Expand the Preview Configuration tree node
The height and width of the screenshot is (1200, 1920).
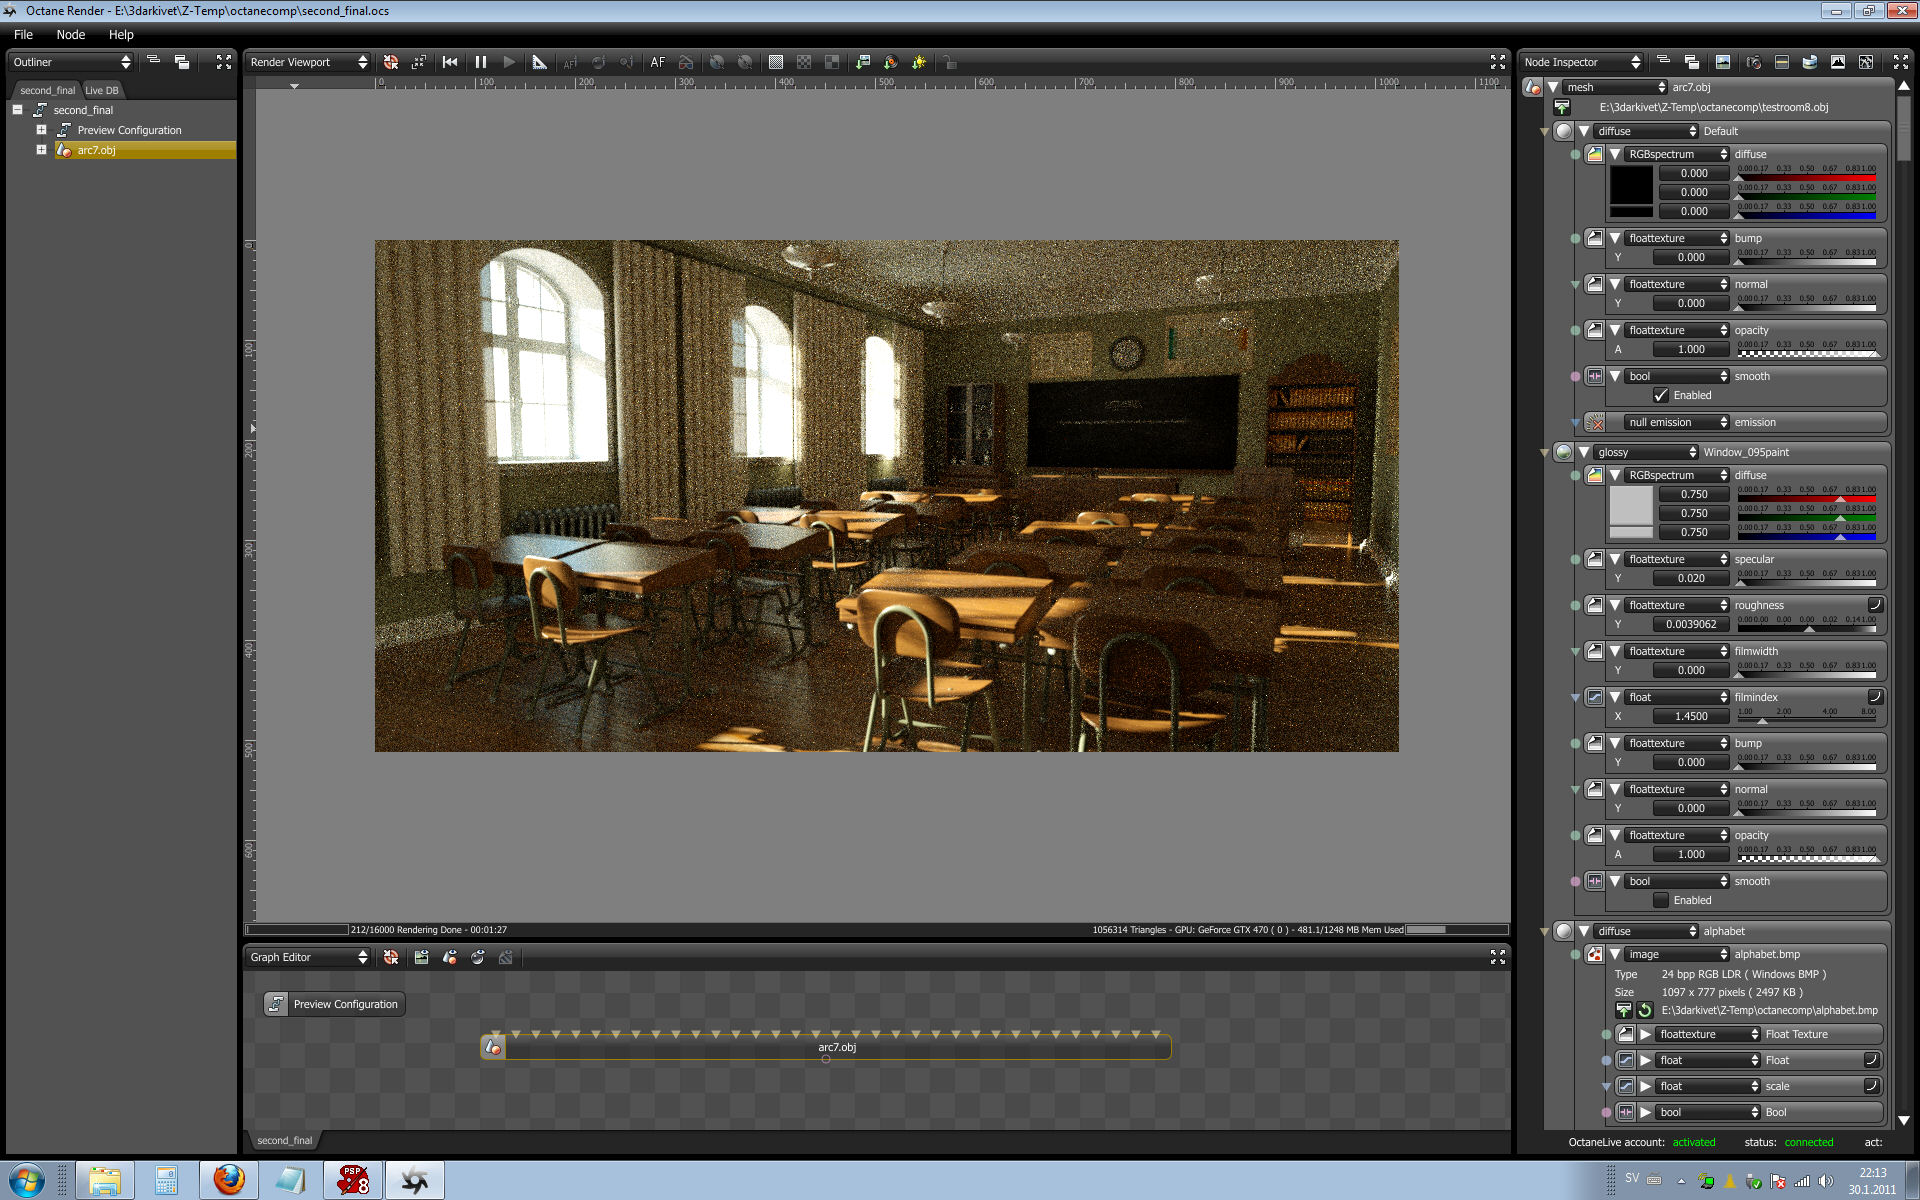41,130
